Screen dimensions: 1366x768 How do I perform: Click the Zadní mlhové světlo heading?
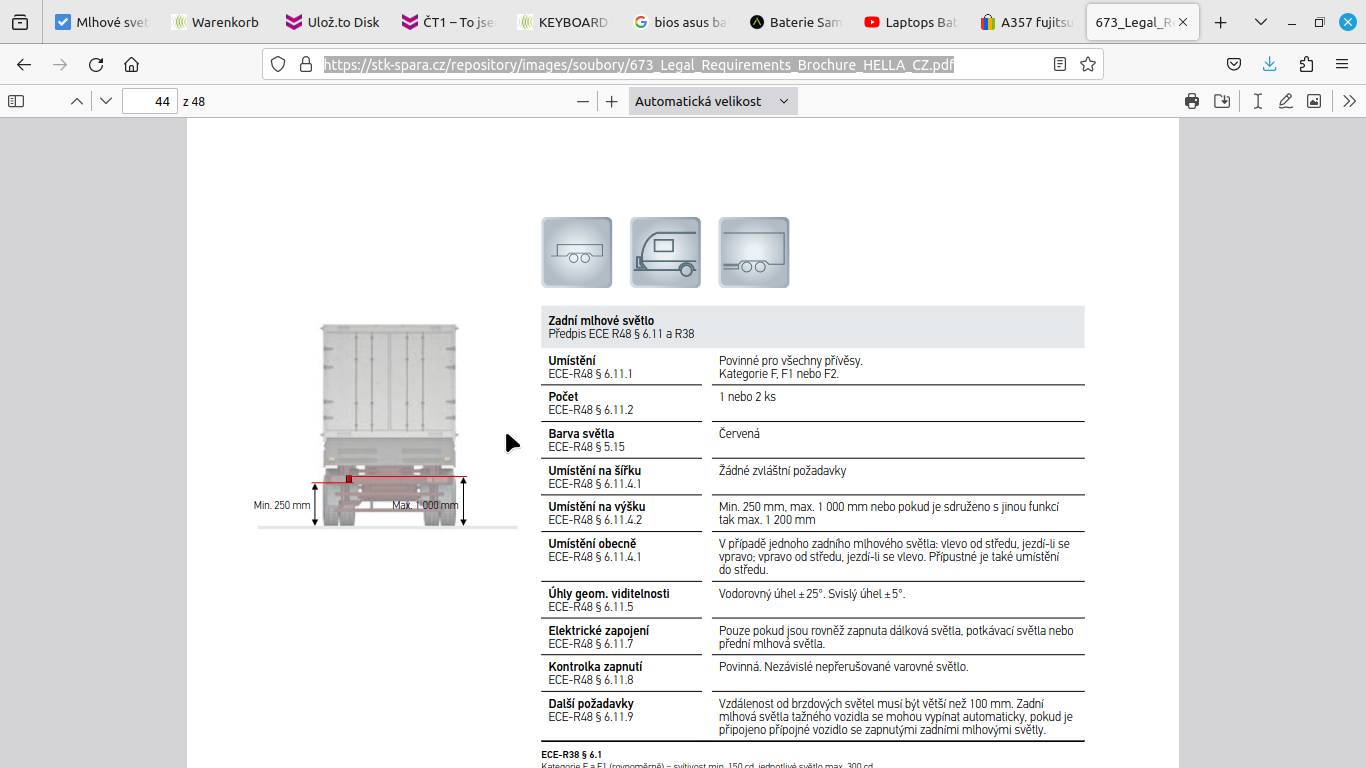[x=601, y=321]
